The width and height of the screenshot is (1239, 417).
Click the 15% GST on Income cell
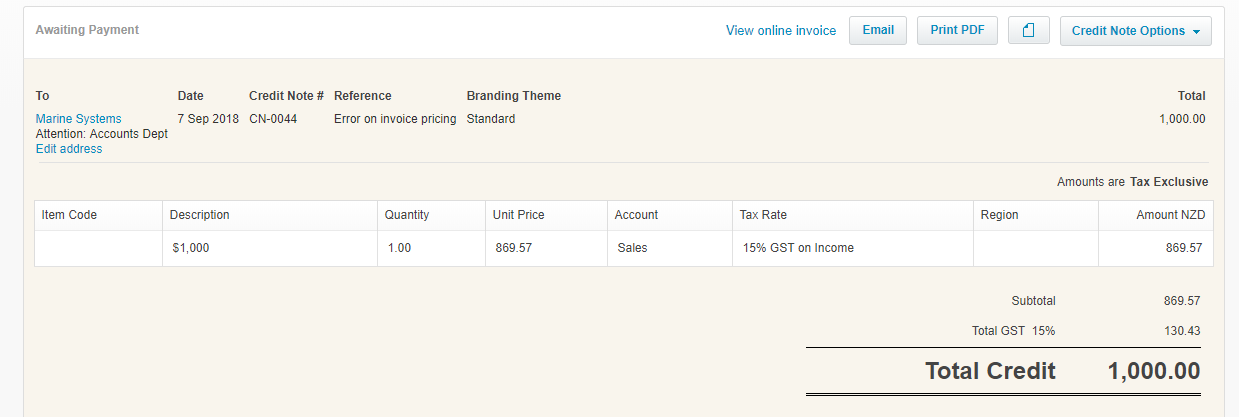click(852, 248)
